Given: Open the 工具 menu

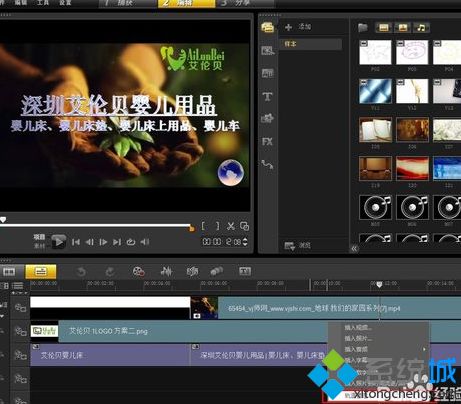Looking at the screenshot, I should coord(43,3).
